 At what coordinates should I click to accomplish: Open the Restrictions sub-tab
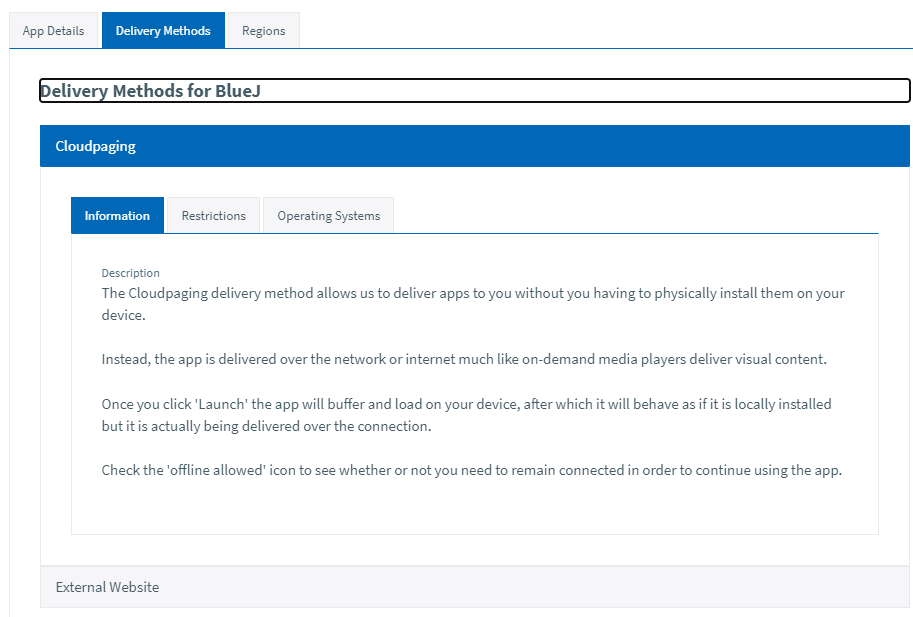(214, 215)
